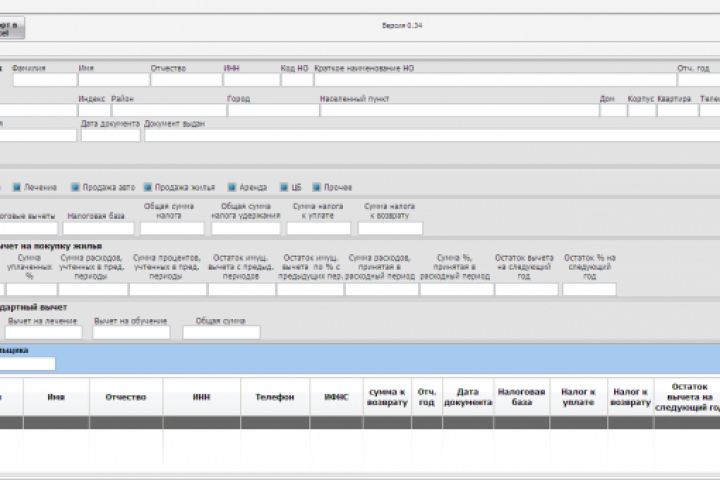Click Сумма процентов, учтенных в пред. периоды field

(168, 289)
